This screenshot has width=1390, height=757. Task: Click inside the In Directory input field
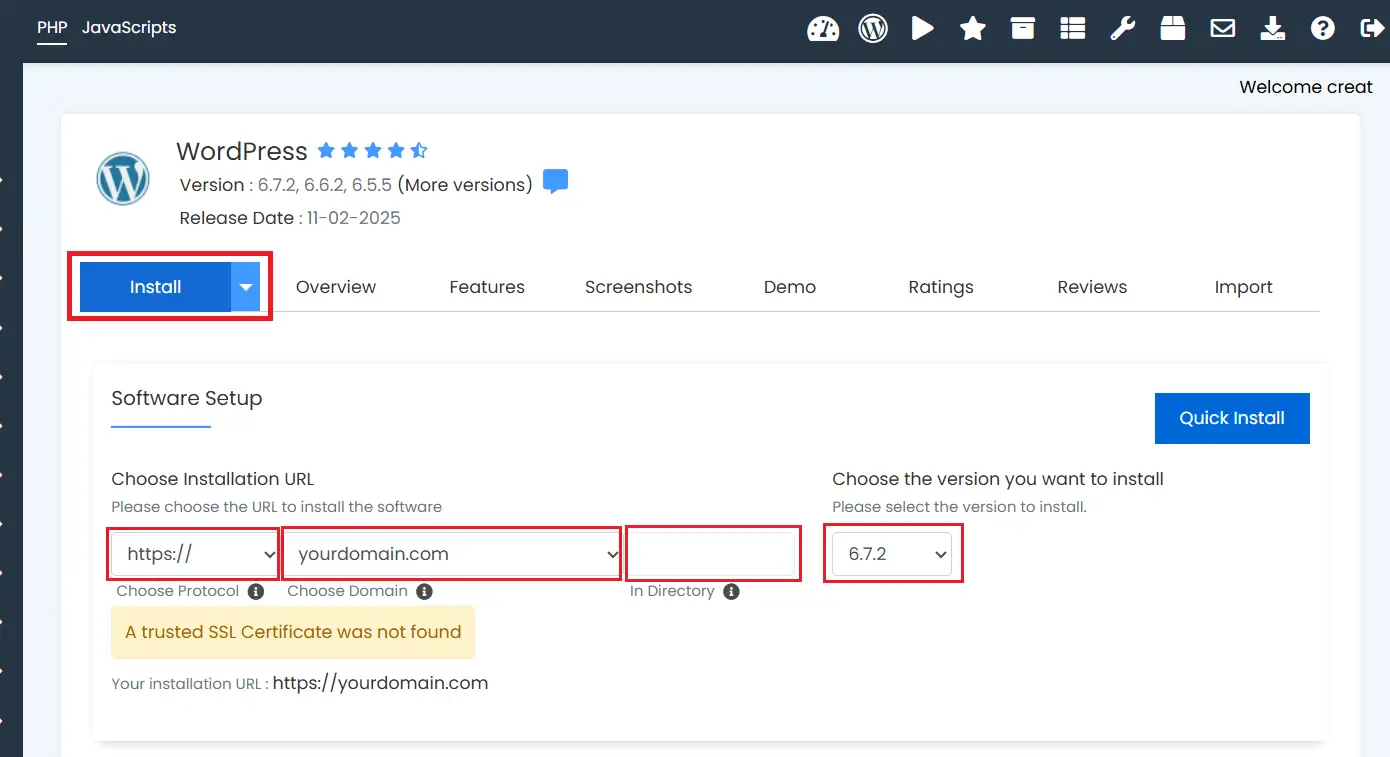point(712,553)
